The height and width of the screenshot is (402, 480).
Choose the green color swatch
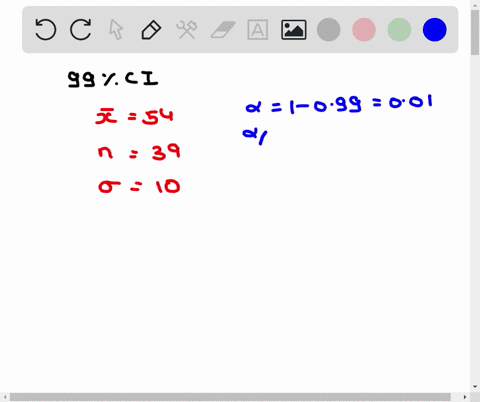click(x=399, y=30)
